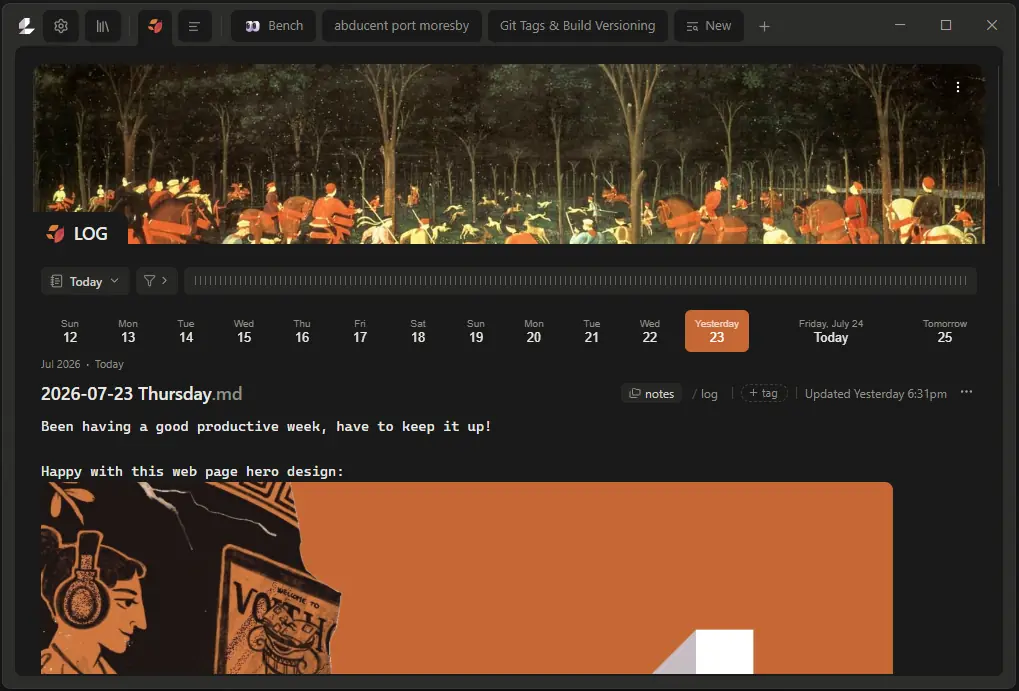The image size is (1019, 691).
Task: Go to Wed 15
Action: (x=244, y=331)
